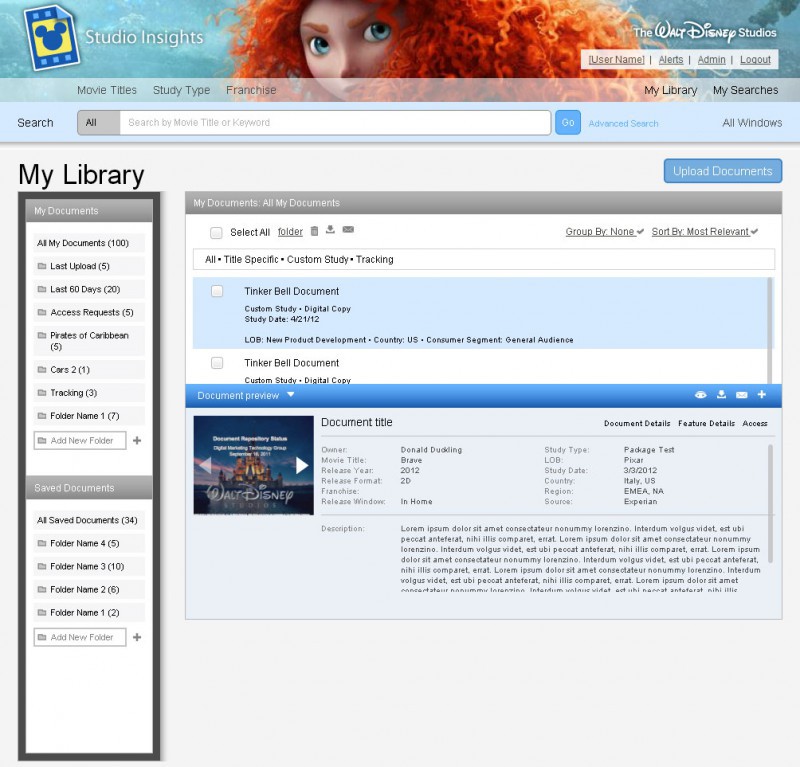Open the Movie Titles menu
Screen dimensions: 800x767
pos(107,90)
